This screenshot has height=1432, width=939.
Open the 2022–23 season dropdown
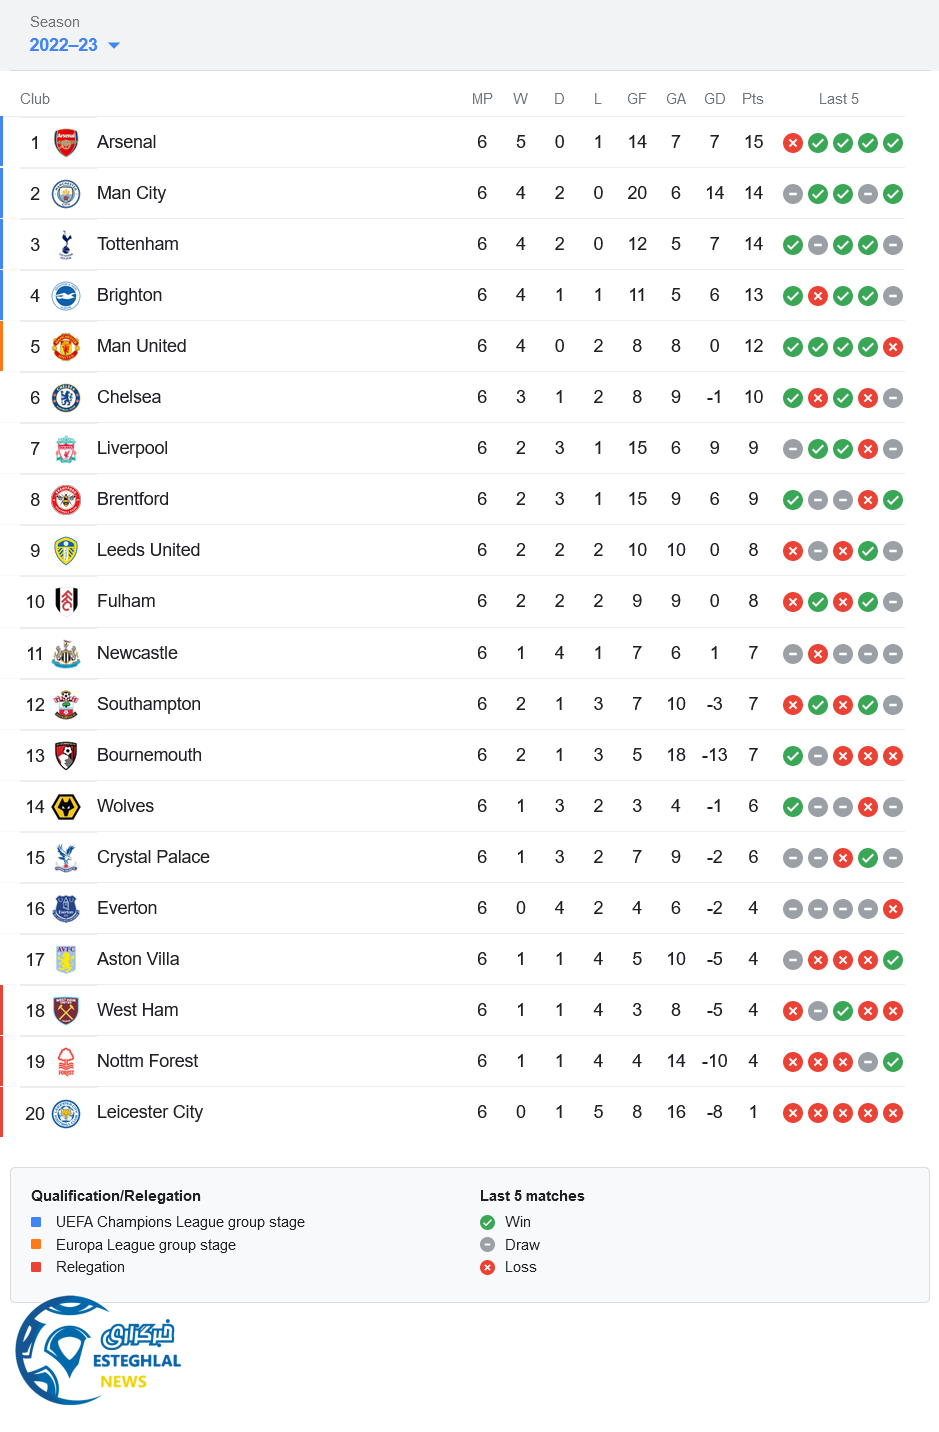pyautogui.click(x=64, y=45)
